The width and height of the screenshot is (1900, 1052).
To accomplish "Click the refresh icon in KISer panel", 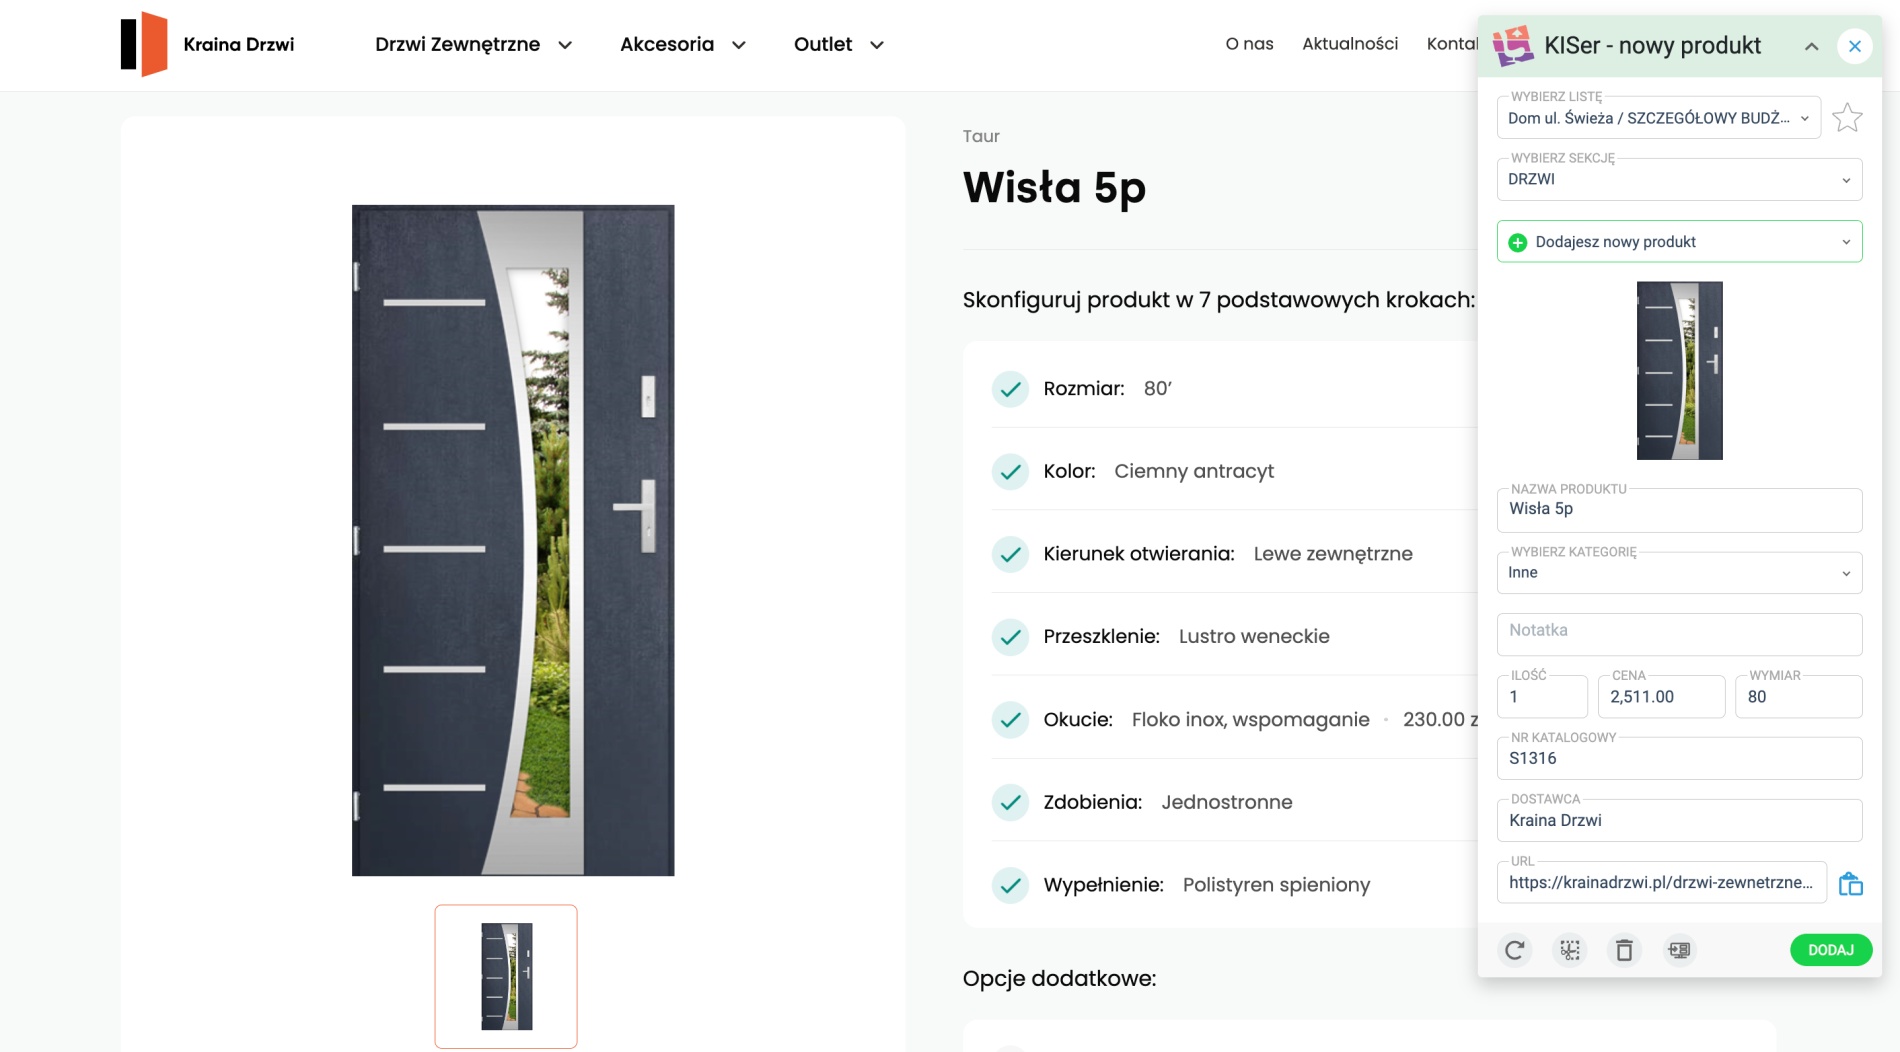I will tap(1514, 950).
